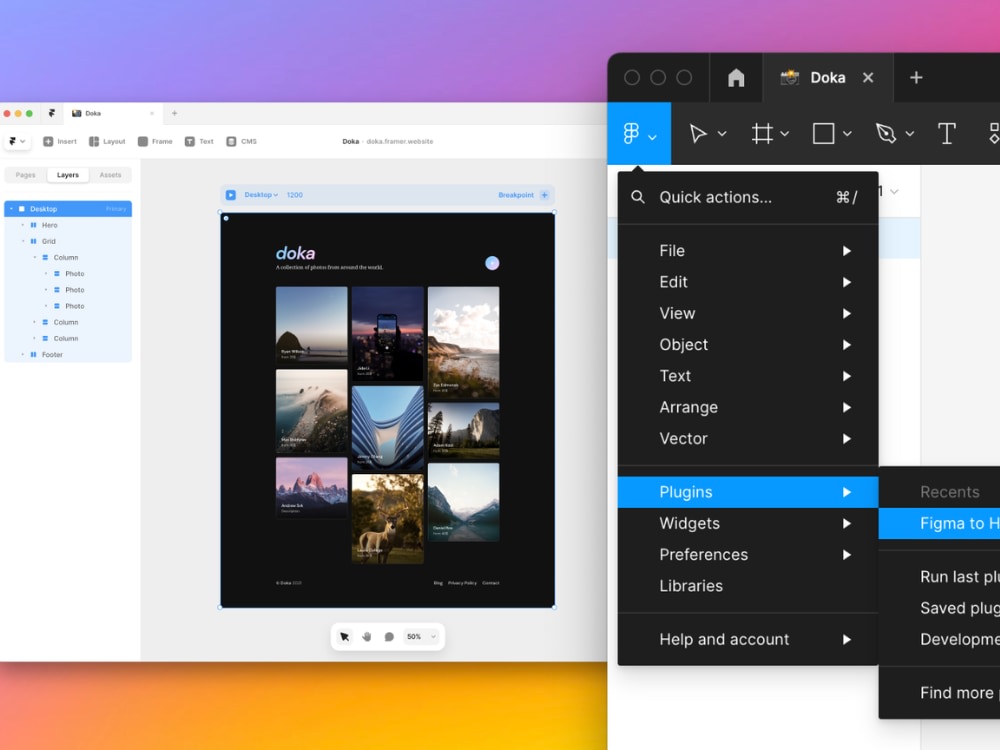Select the Frame tool in Figma toolbar
This screenshot has width=1000, height=750.
pos(762,133)
